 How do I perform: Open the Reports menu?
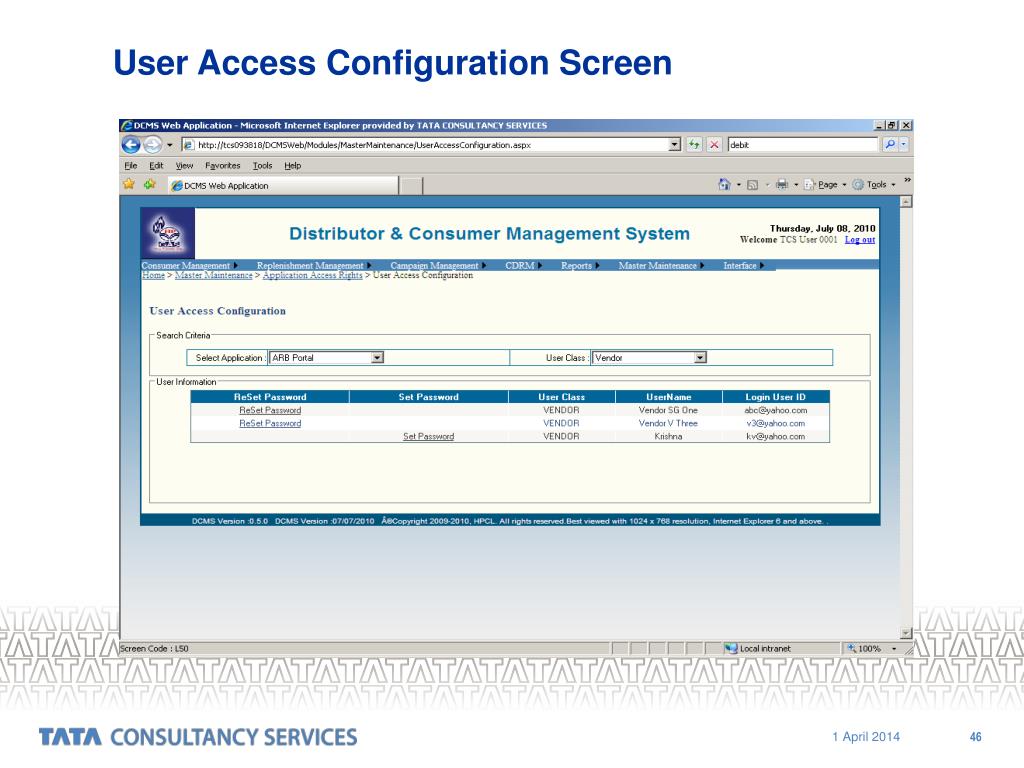point(580,265)
